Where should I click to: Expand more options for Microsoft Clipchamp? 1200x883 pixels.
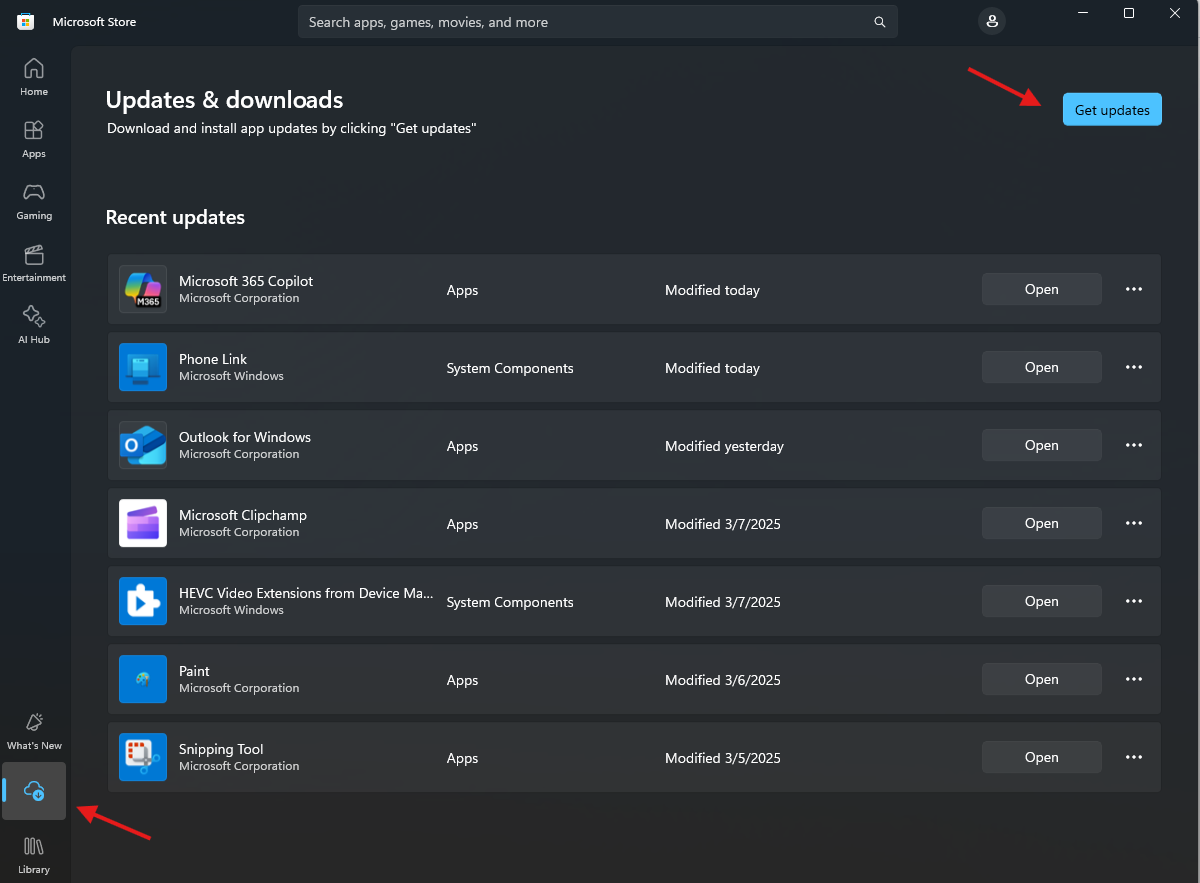[x=1134, y=523]
